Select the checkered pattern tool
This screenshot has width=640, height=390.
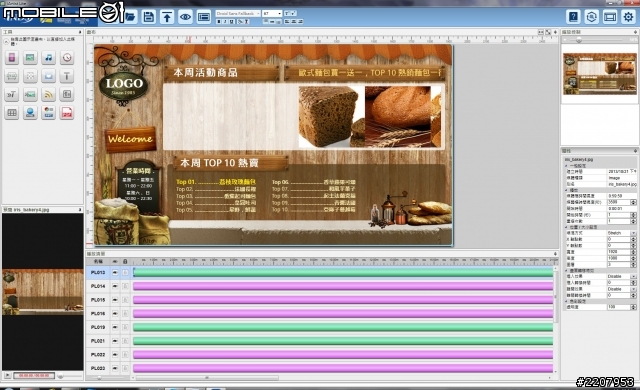pyautogui.click(x=30, y=76)
